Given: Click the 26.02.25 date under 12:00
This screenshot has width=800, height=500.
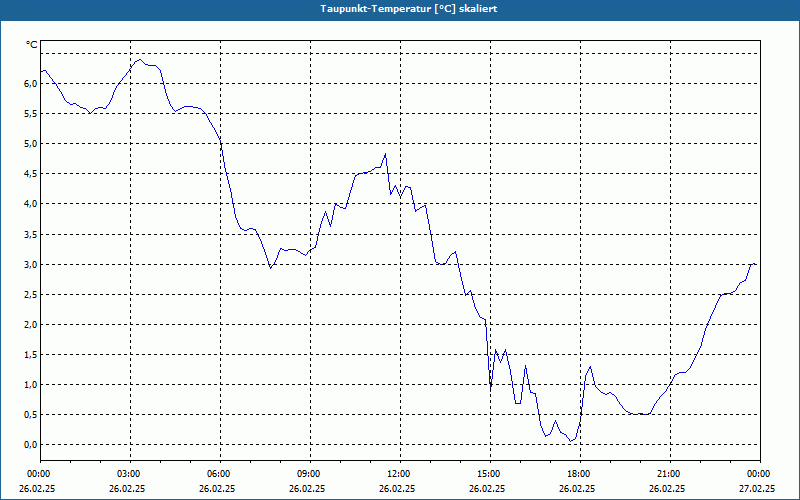Looking at the screenshot, I should click(397, 488).
